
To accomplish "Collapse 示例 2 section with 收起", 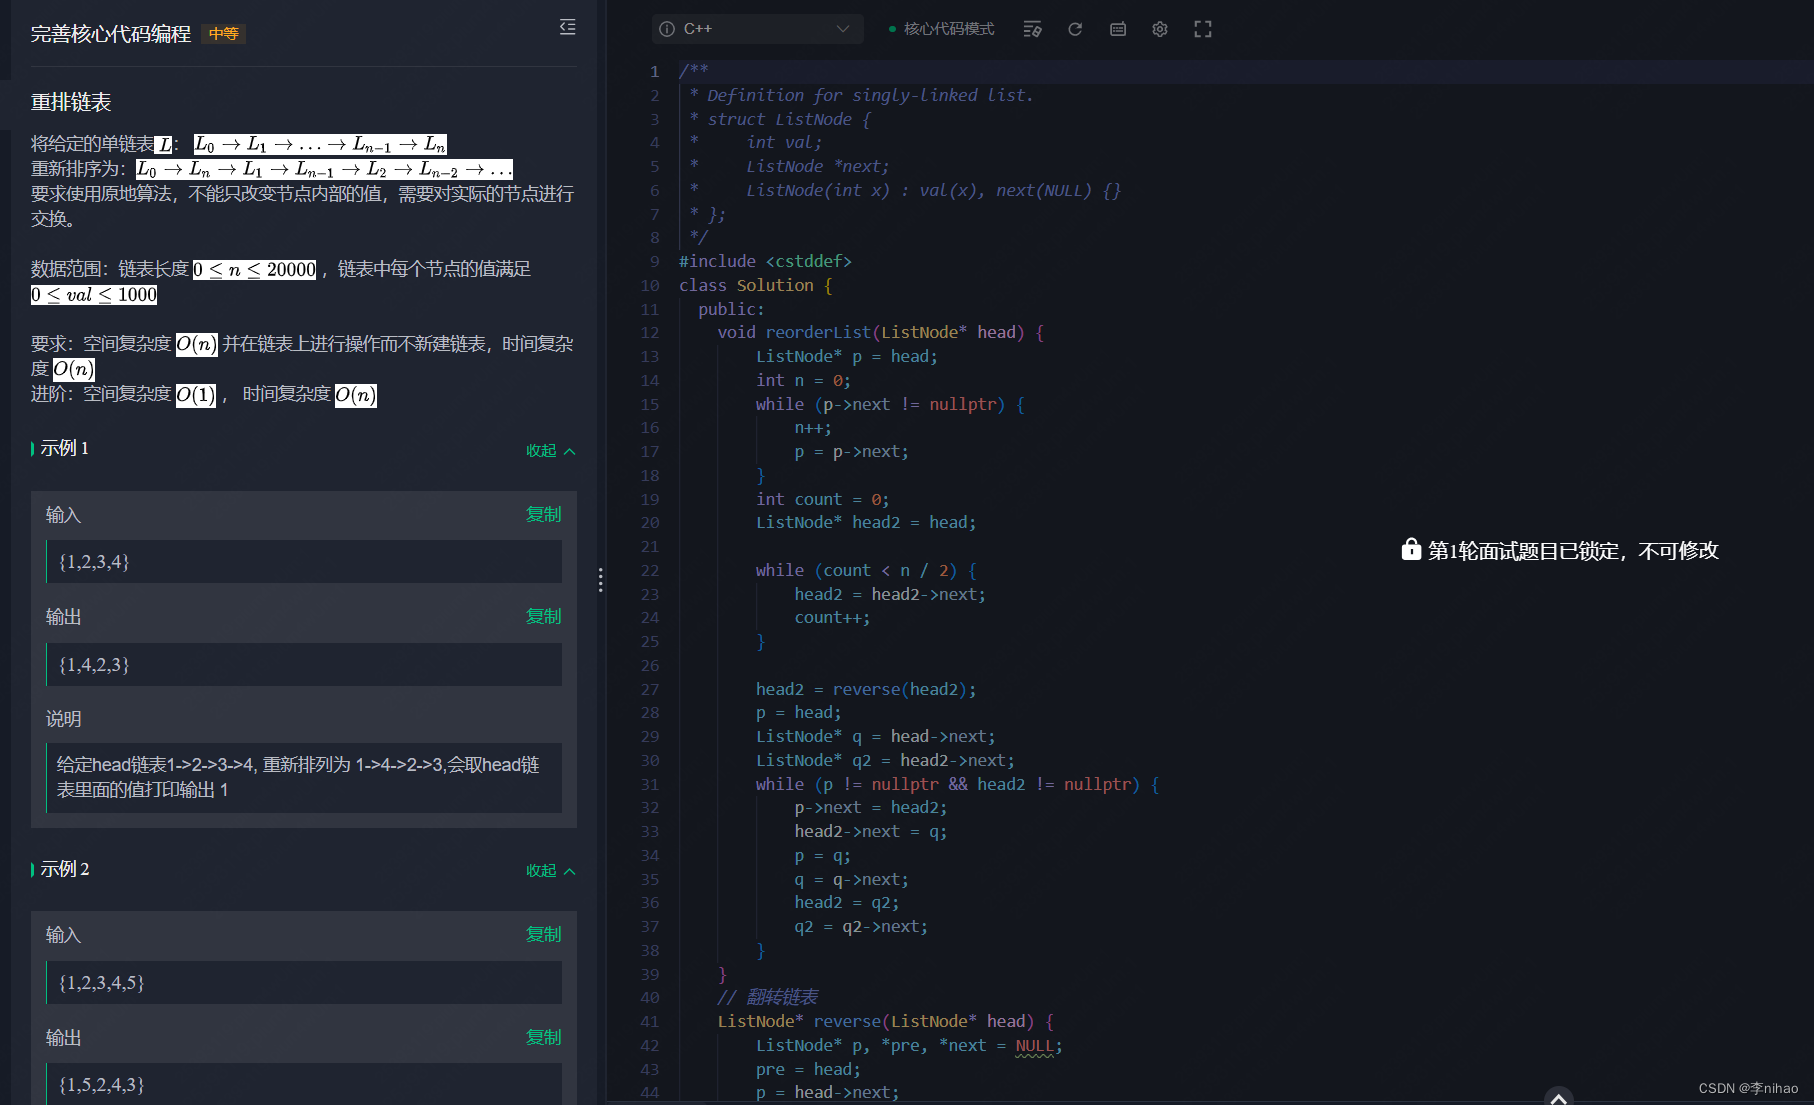I will click(551, 871).
